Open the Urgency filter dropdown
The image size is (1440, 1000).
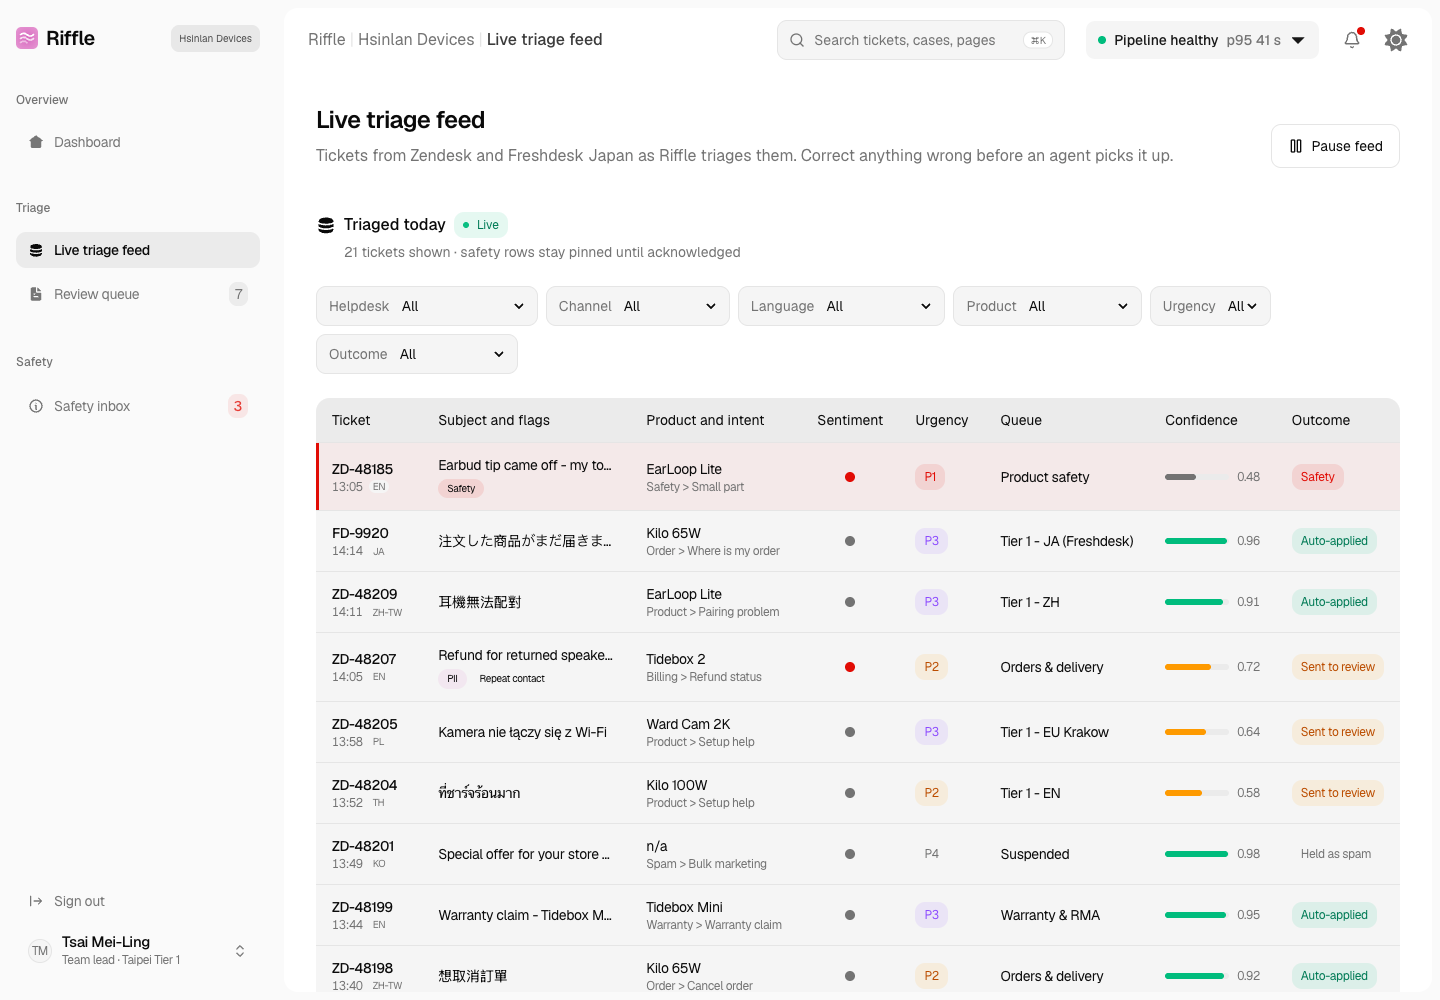pyautogui.click(x=1210, y=306)
